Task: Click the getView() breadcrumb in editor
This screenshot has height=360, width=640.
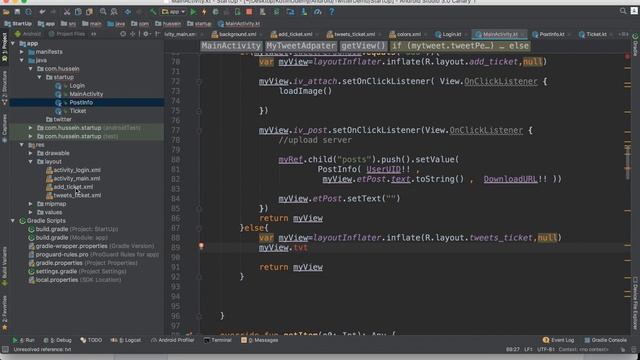Action: tap(363, 46)
